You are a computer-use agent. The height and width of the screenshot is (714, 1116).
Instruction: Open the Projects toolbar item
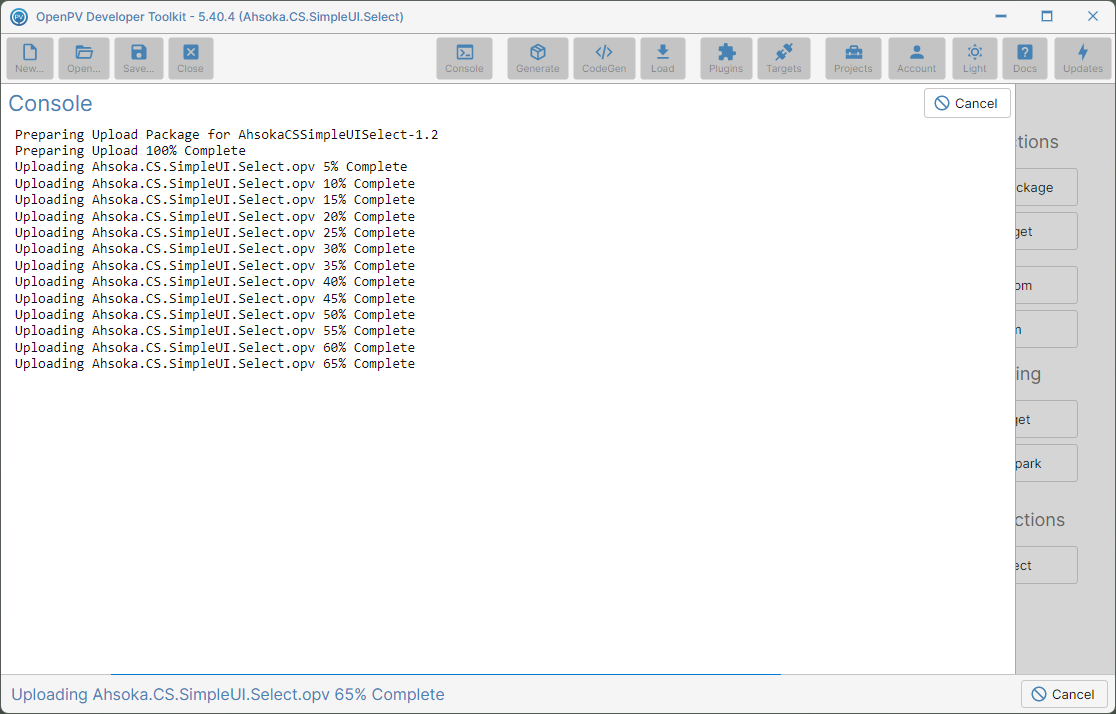[x=853, y=58]
